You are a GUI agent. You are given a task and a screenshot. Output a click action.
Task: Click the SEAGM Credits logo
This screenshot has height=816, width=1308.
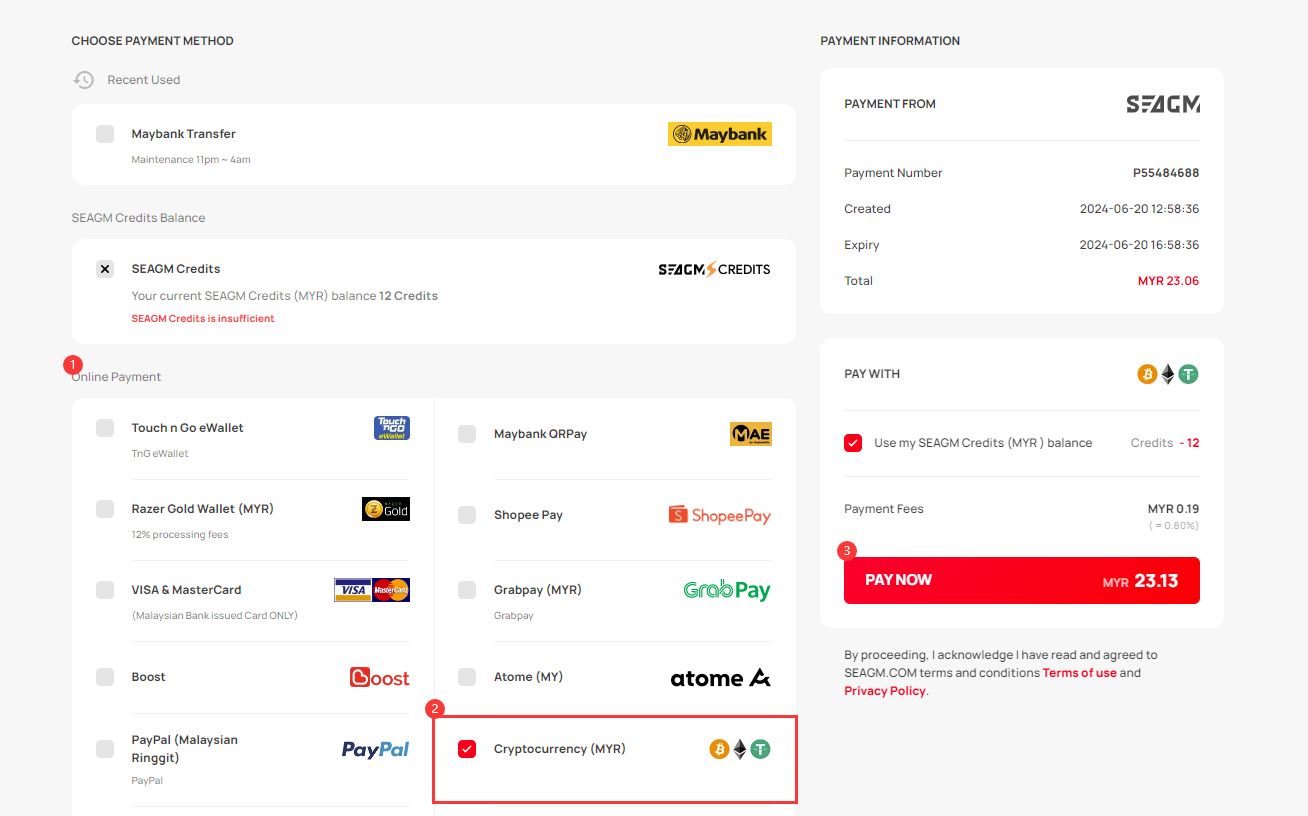click(x=714, y=269)
